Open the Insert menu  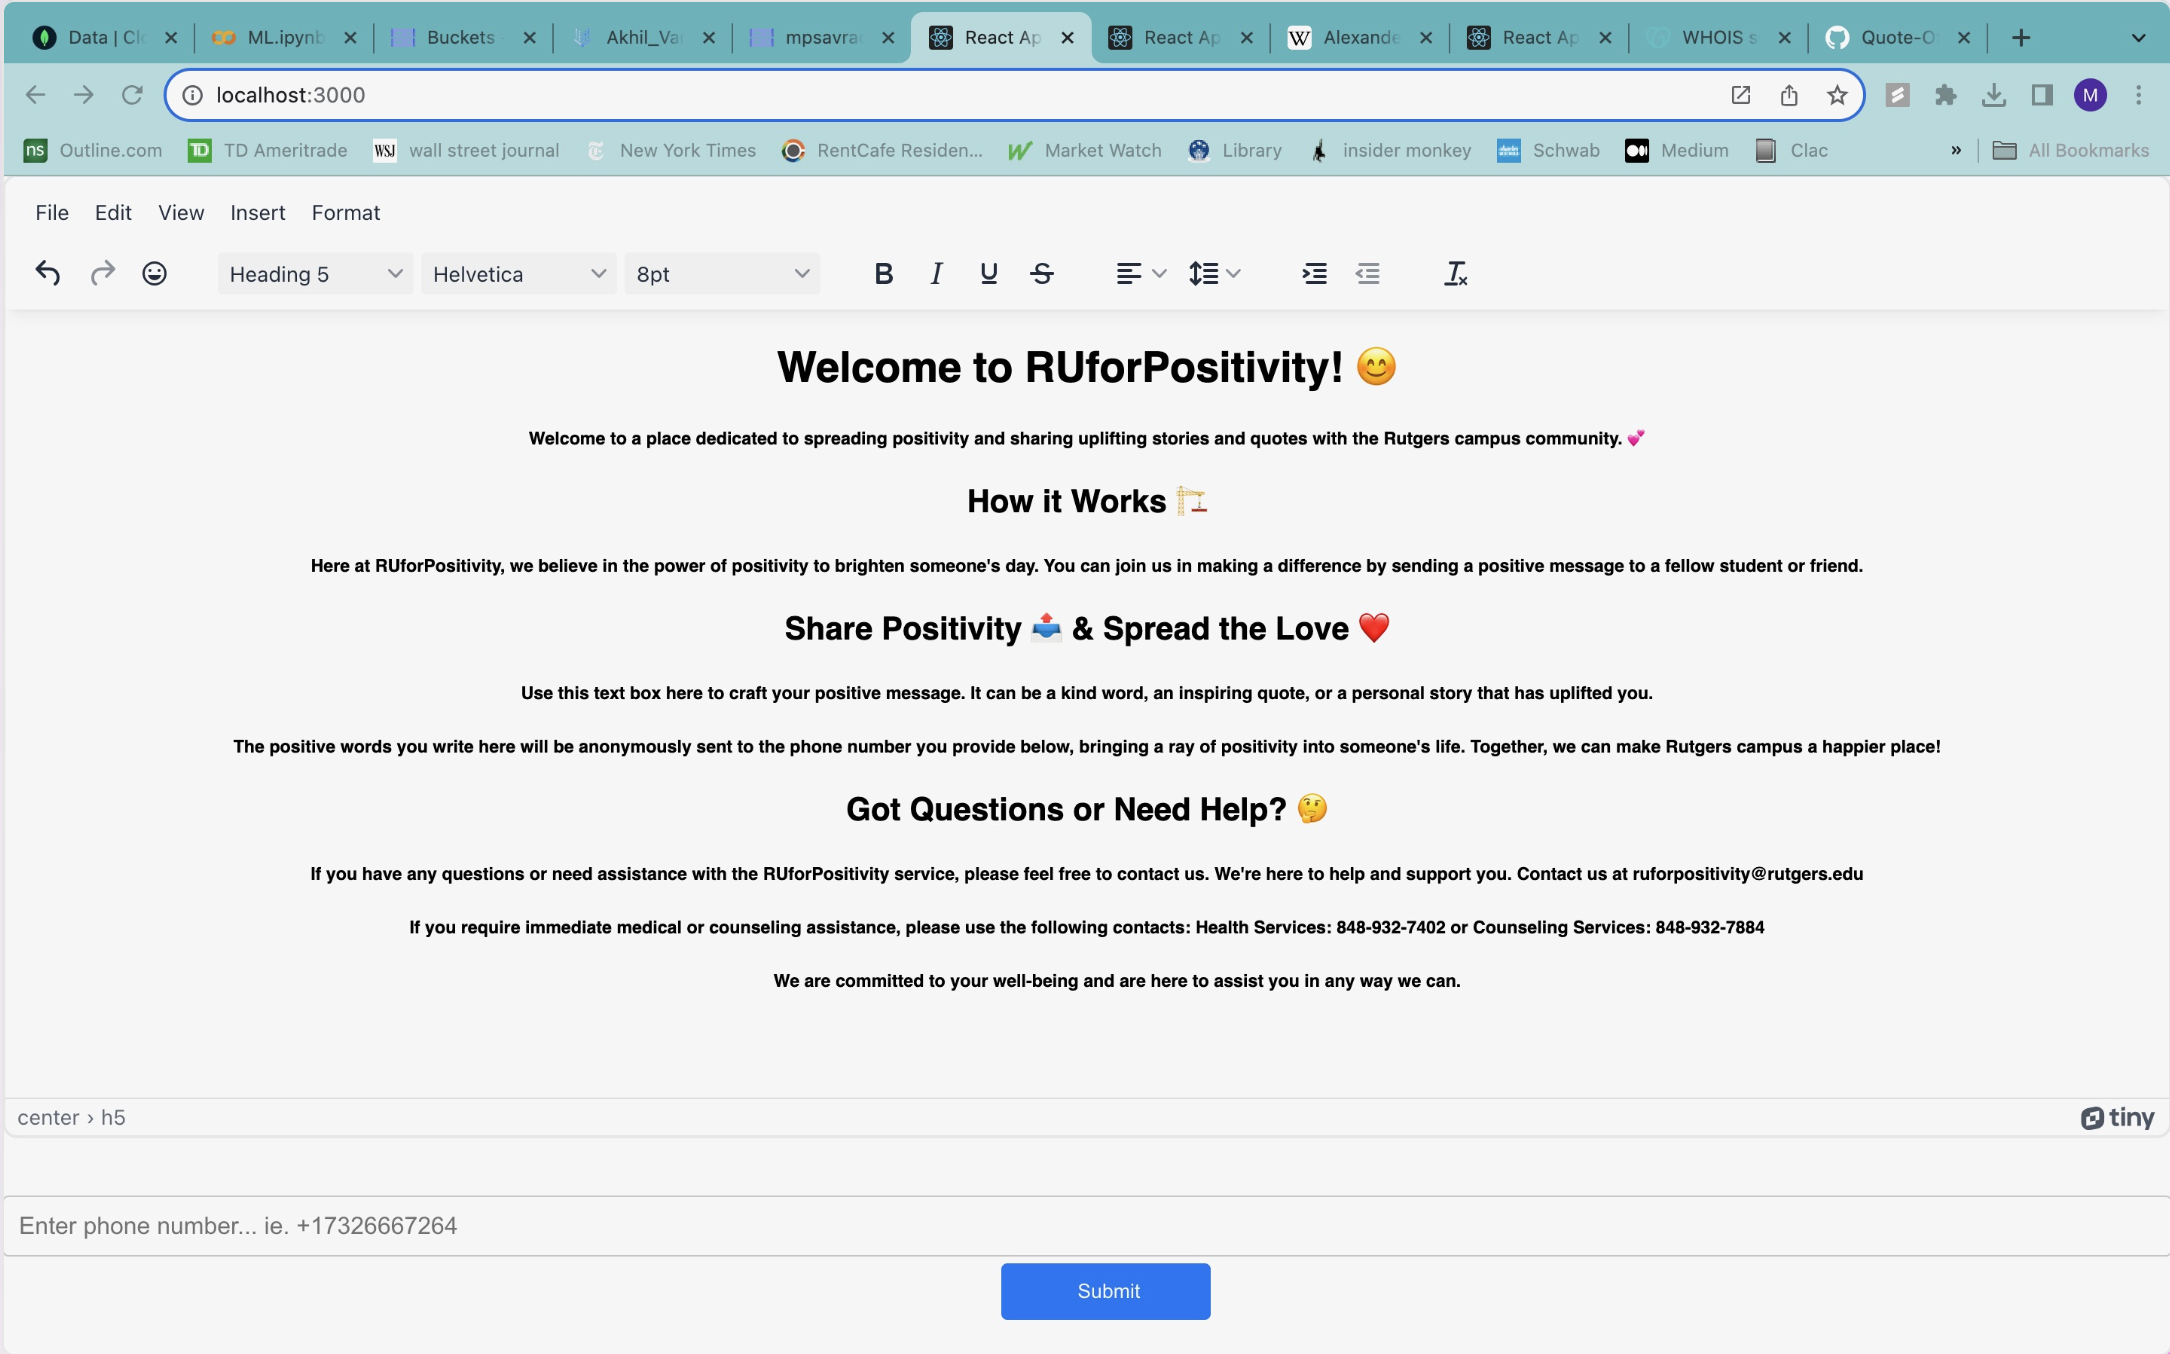click(x=257, y=212)
